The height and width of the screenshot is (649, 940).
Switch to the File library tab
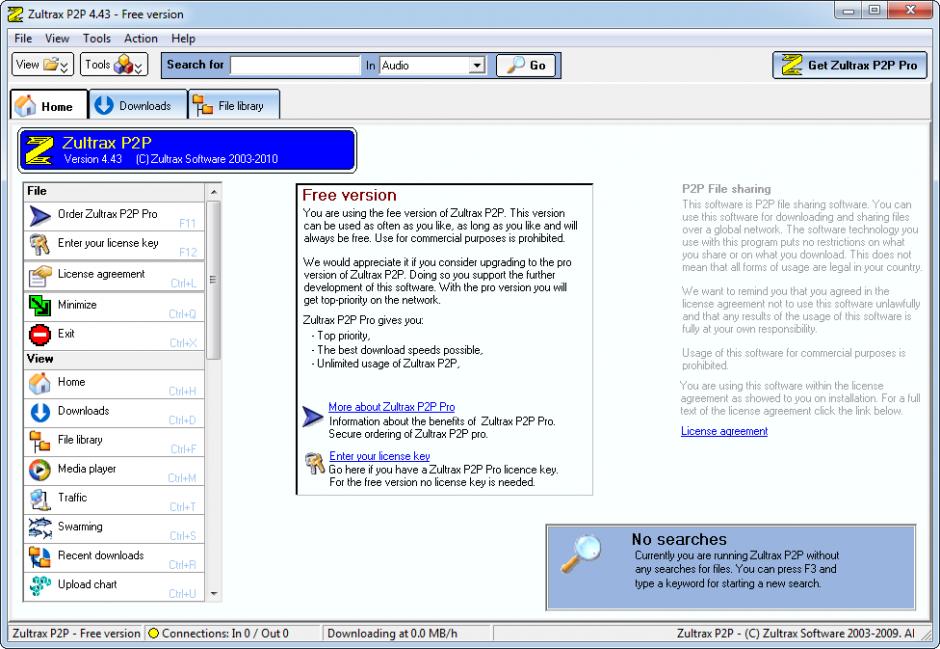click(x=234, y=105)
